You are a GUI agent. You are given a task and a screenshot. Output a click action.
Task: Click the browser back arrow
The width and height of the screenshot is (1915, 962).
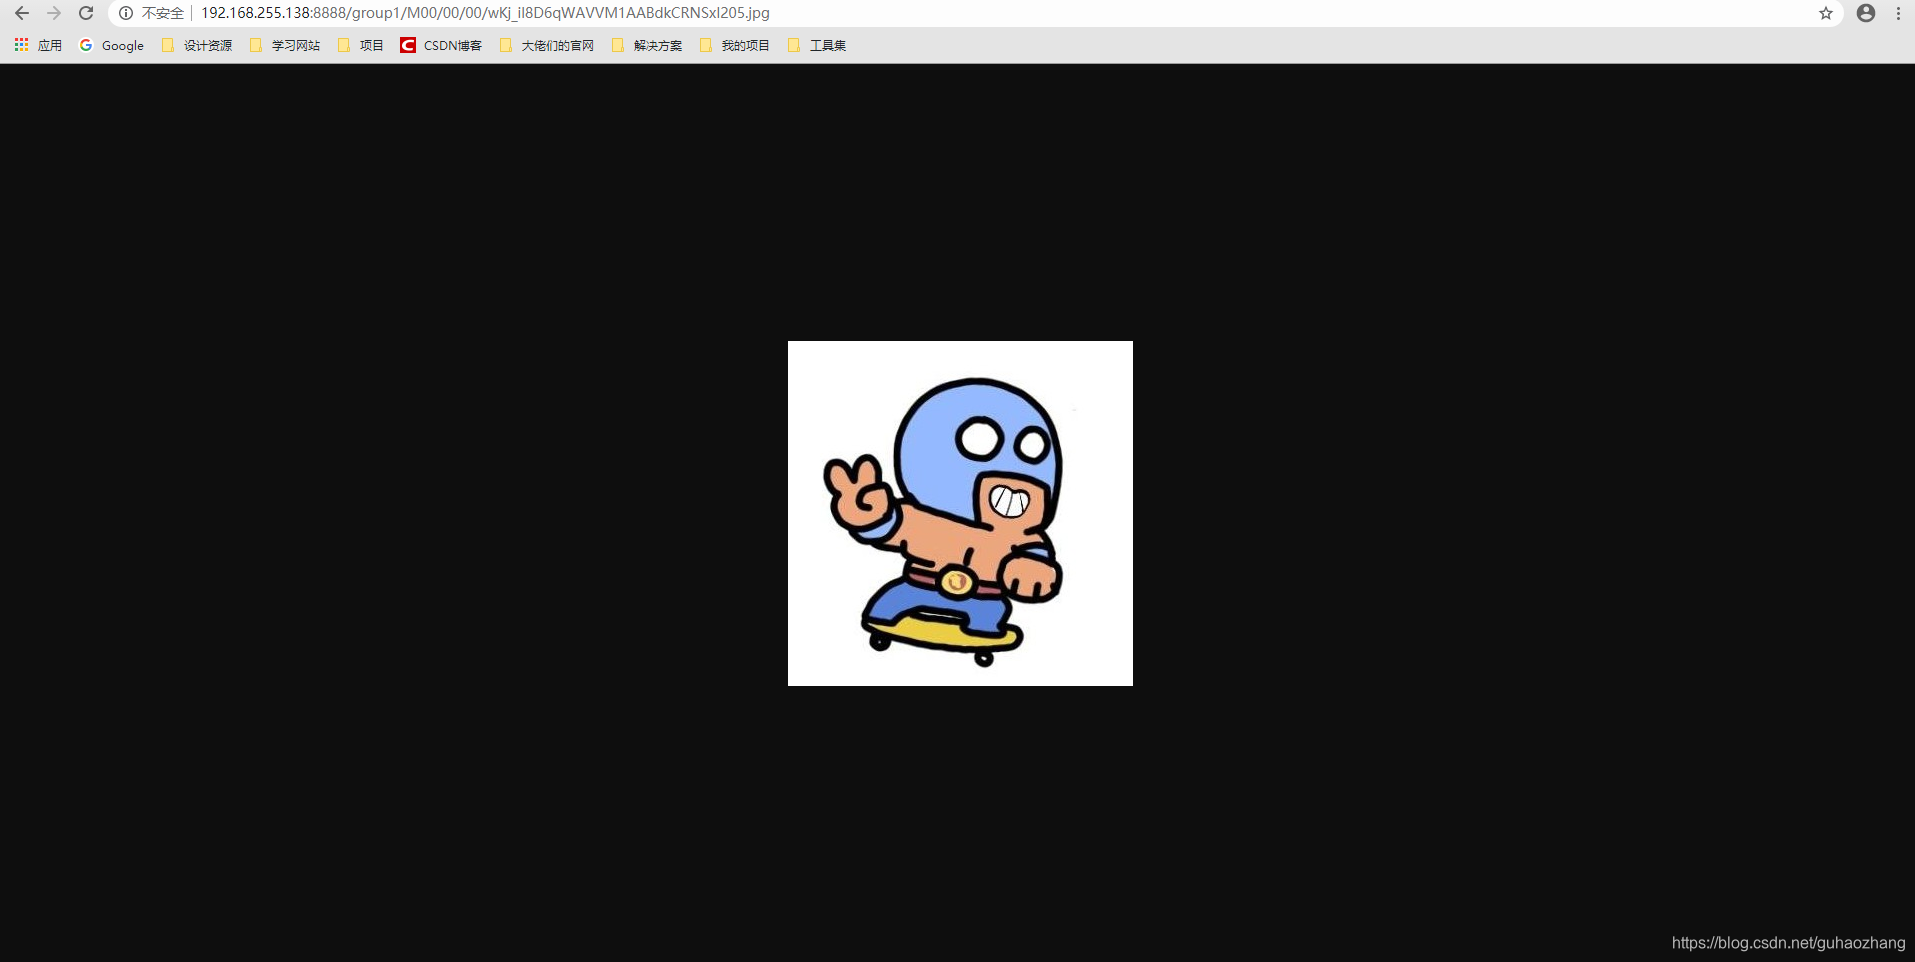22,13
